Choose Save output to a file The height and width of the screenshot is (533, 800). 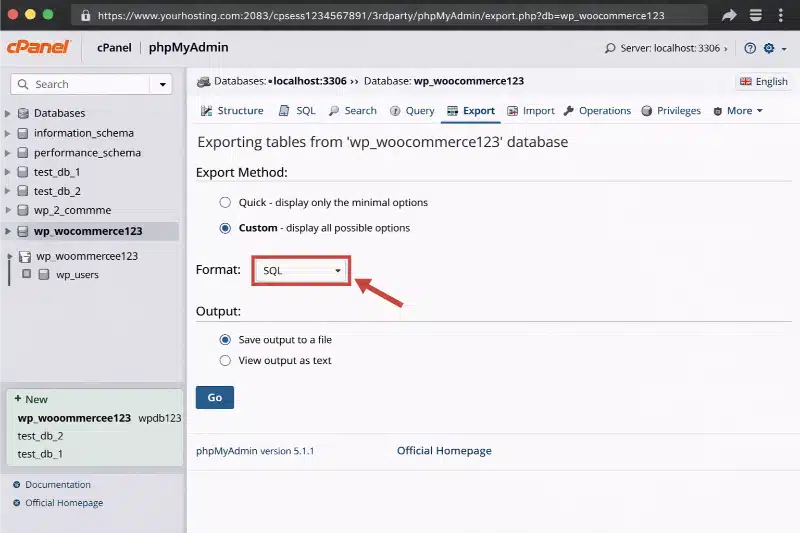(225, 340)
